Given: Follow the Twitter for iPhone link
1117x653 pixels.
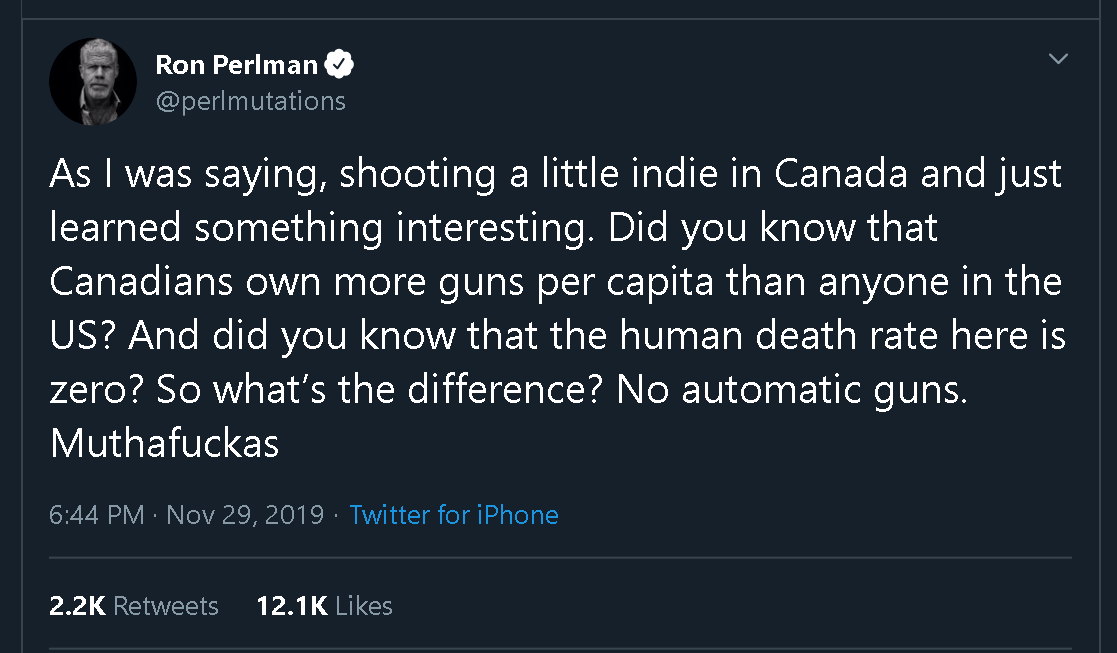Looking at the screenshot, I should point(454,515).
